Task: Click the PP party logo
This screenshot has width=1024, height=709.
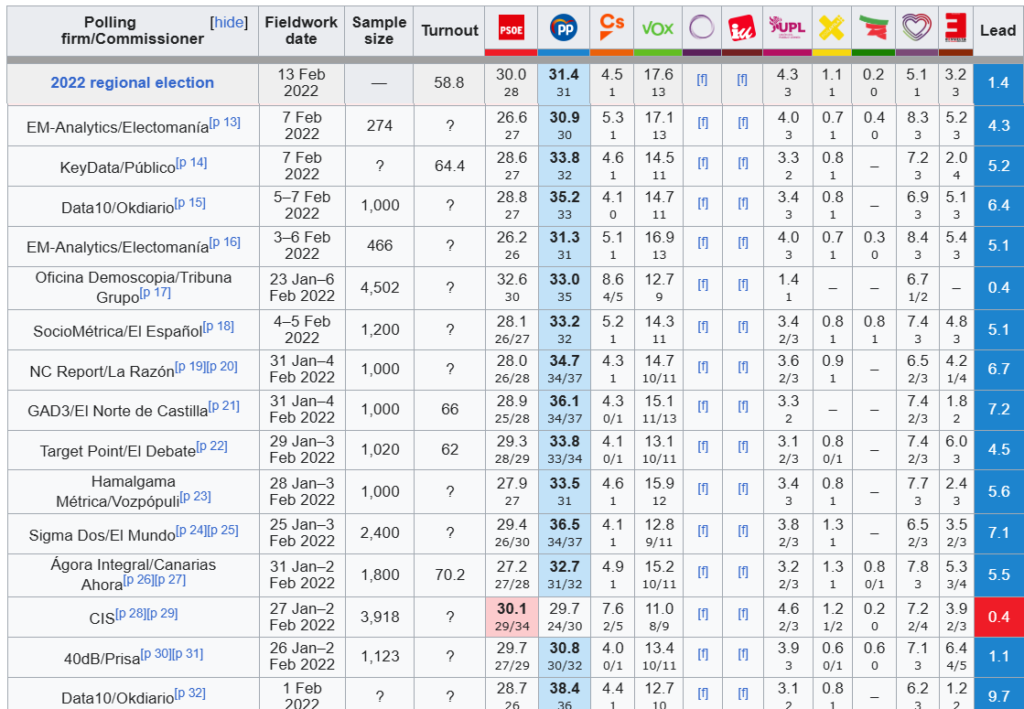Action: [x=563, y=30]
